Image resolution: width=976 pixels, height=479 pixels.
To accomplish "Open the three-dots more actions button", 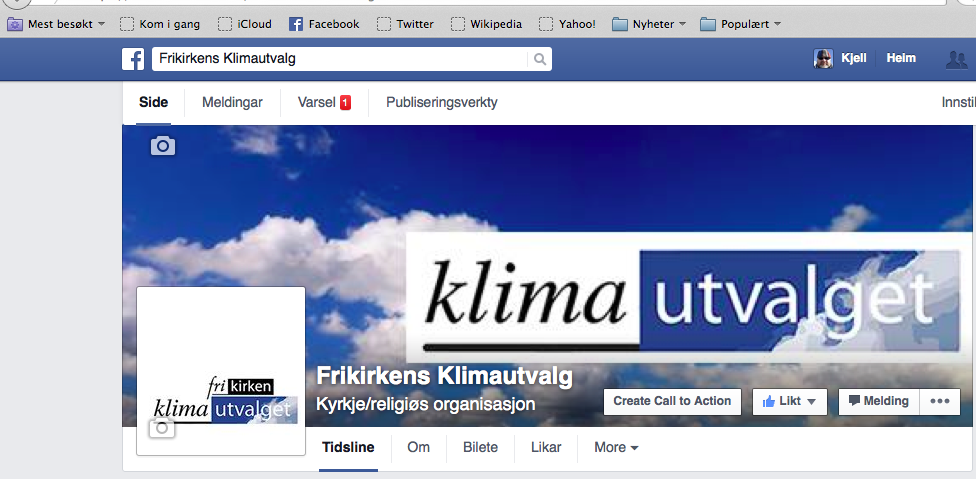I will [x=940, y=401].
